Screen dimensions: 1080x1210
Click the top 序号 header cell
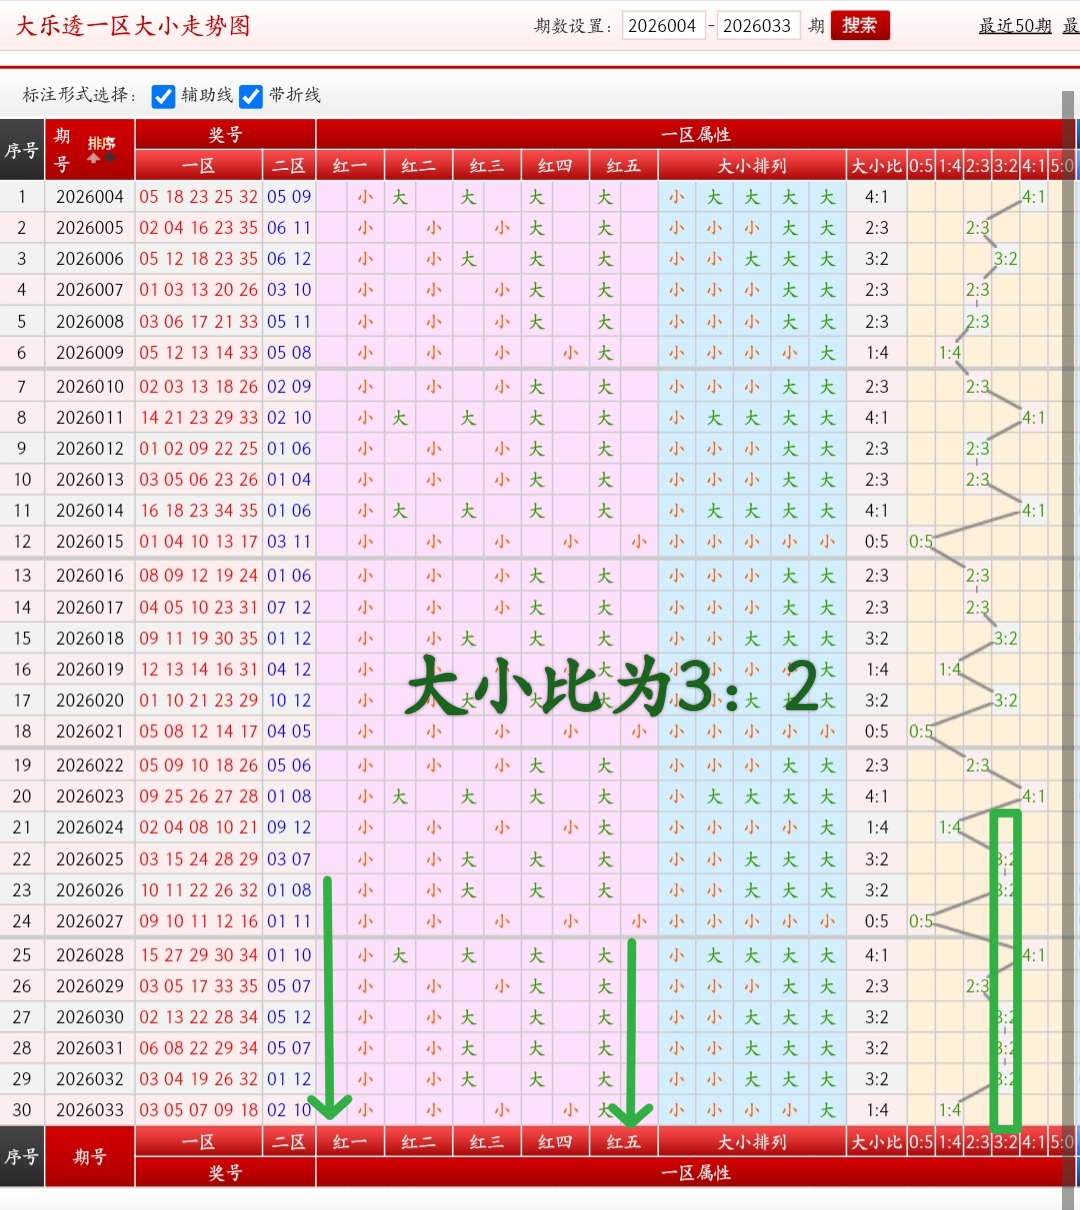point(22,150)
